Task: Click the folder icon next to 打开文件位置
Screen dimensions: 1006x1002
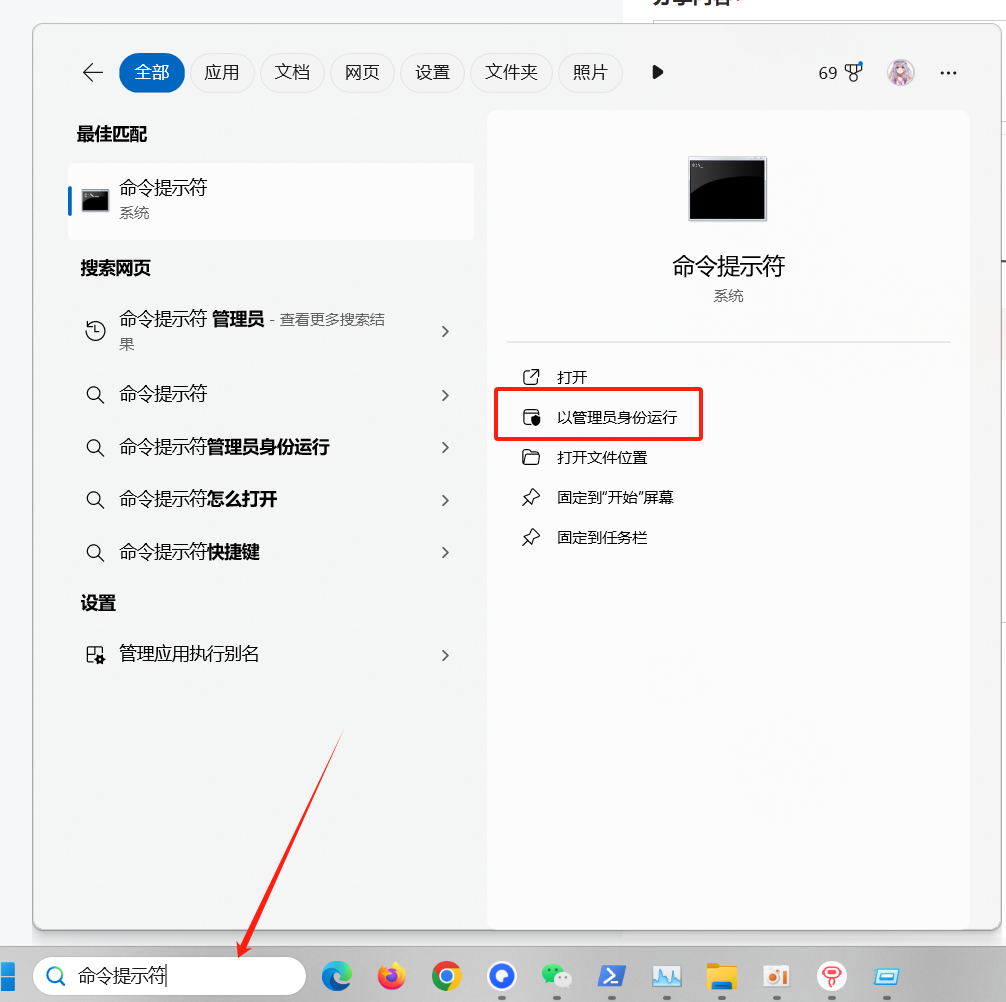Action: pyautogui.click(x=531, y=457)
